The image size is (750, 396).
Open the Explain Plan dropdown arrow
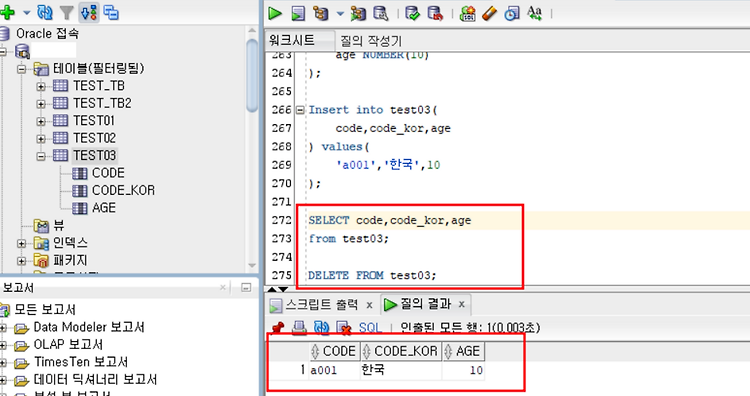coord(340,14)
